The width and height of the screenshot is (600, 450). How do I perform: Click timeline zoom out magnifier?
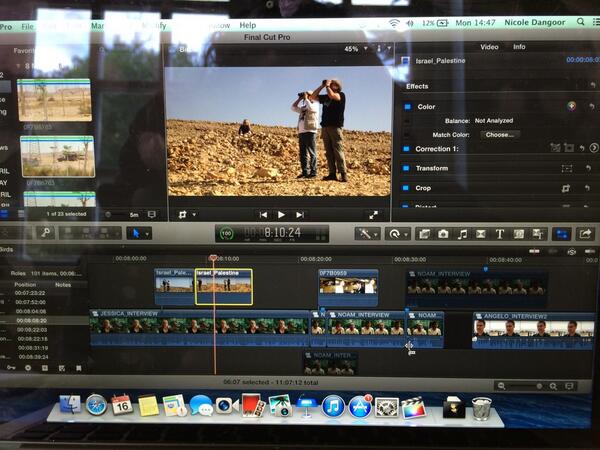pyautogui.click(x=501, y=386)
